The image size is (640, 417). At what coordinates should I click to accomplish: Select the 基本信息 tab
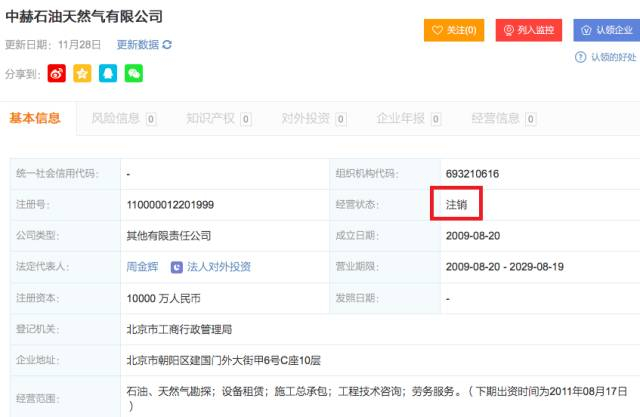coord(35,118)
